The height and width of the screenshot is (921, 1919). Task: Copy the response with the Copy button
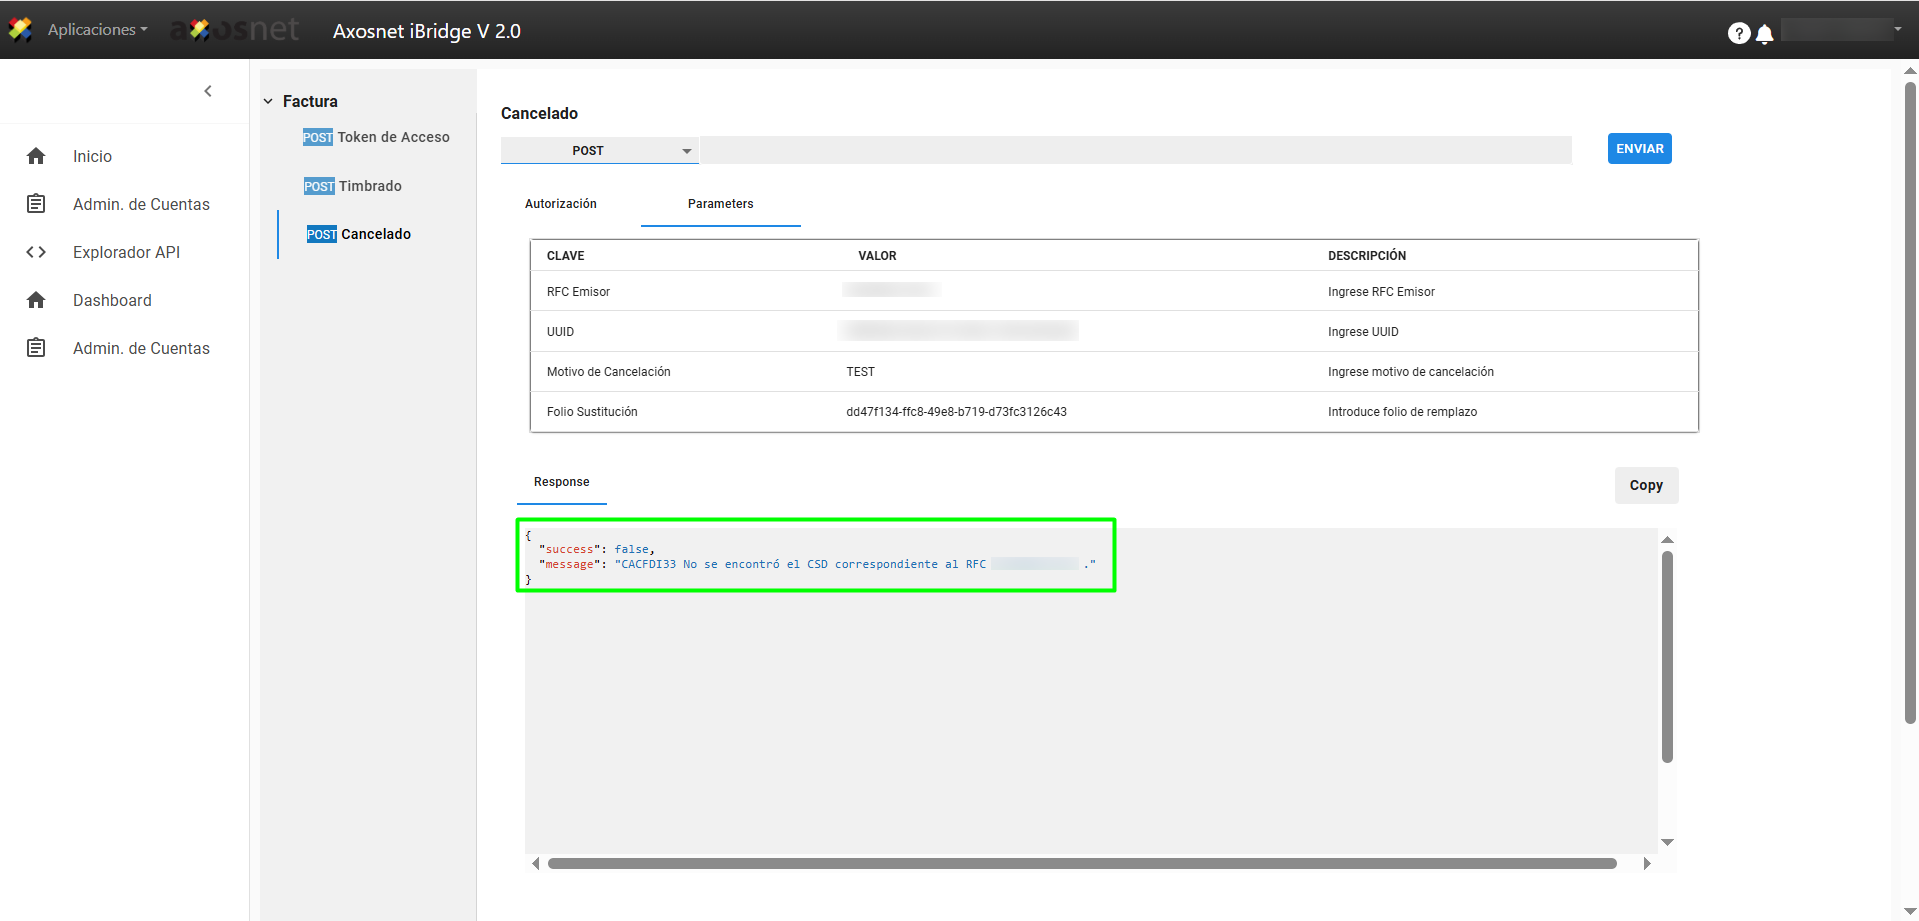1645,485
